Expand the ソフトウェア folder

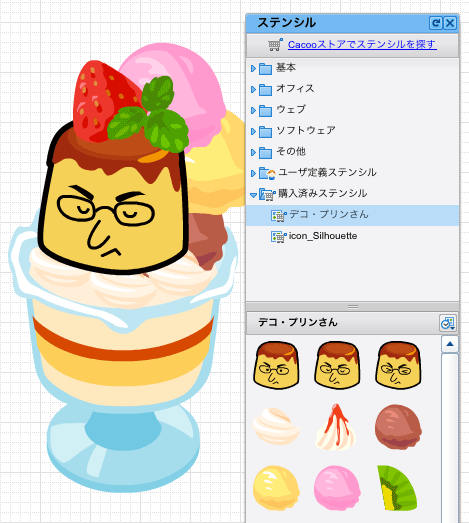click(x=253, y=131)
